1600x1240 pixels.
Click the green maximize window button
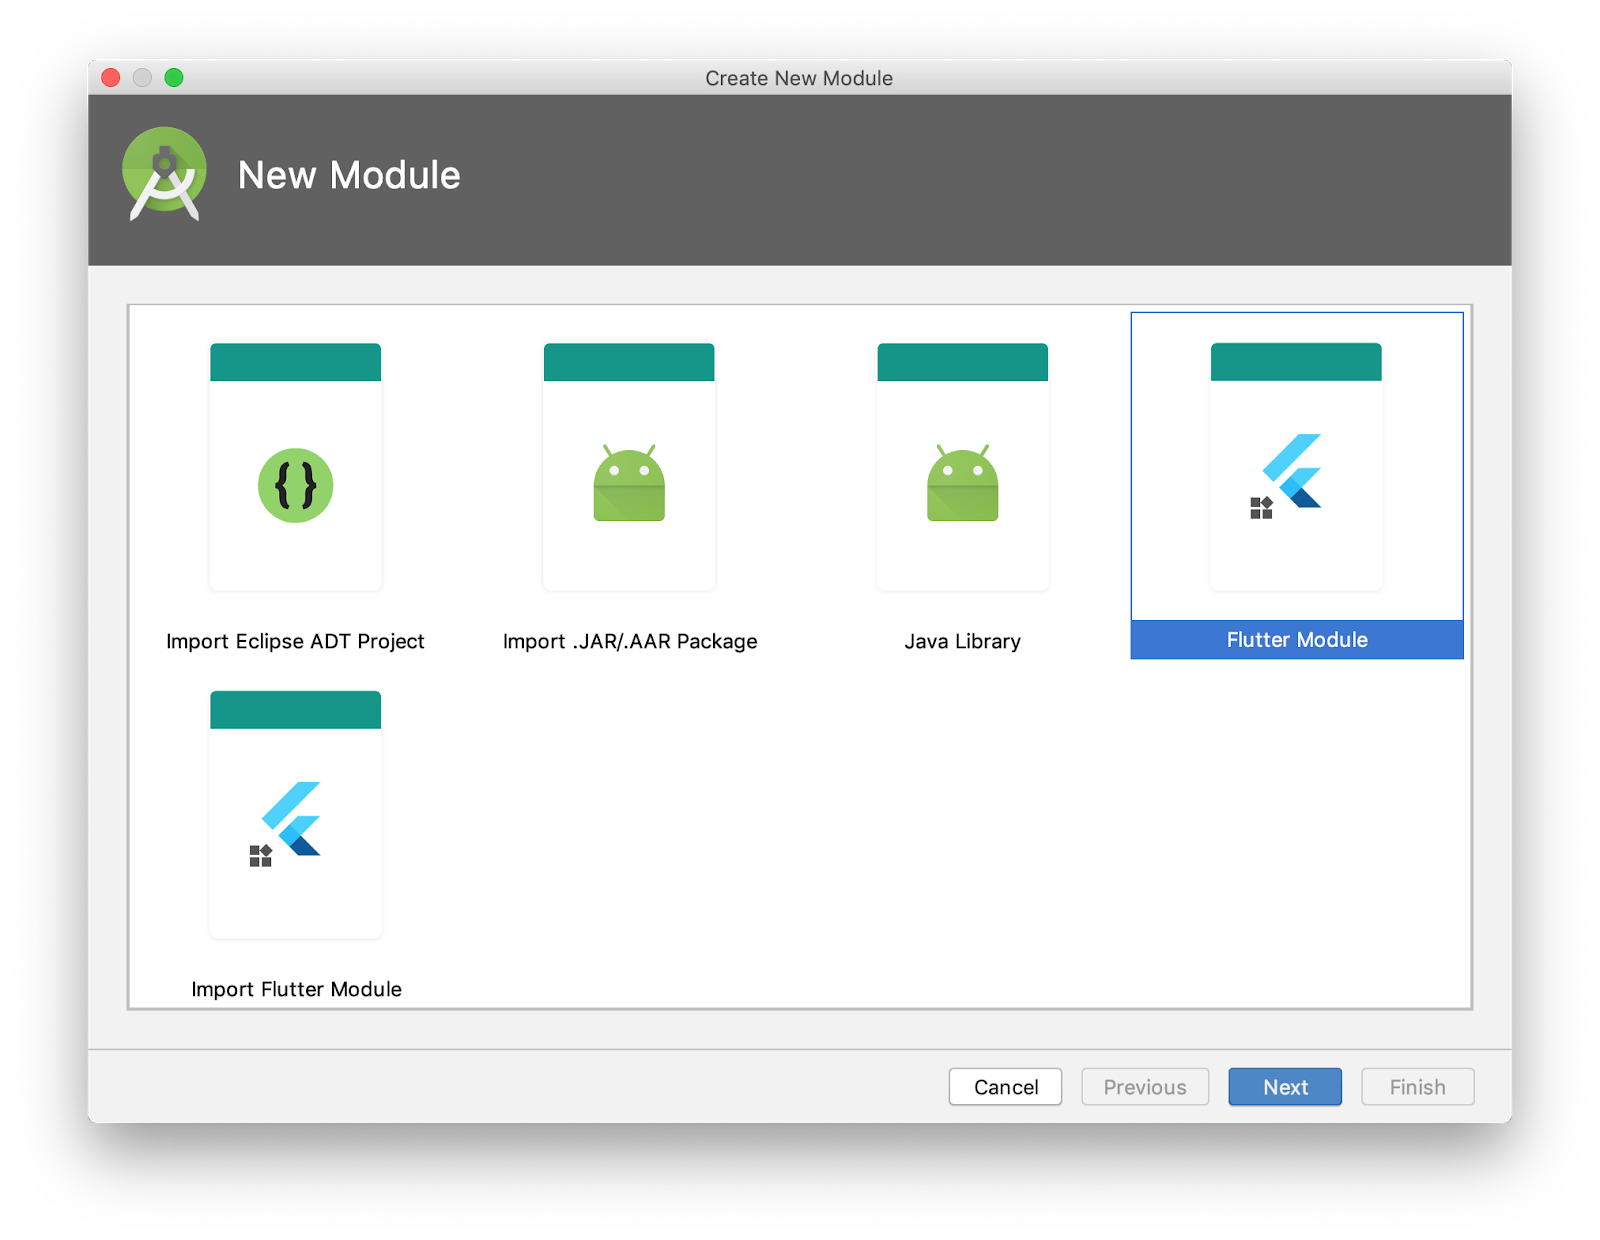pyautogui.click(x=174, y=78)
